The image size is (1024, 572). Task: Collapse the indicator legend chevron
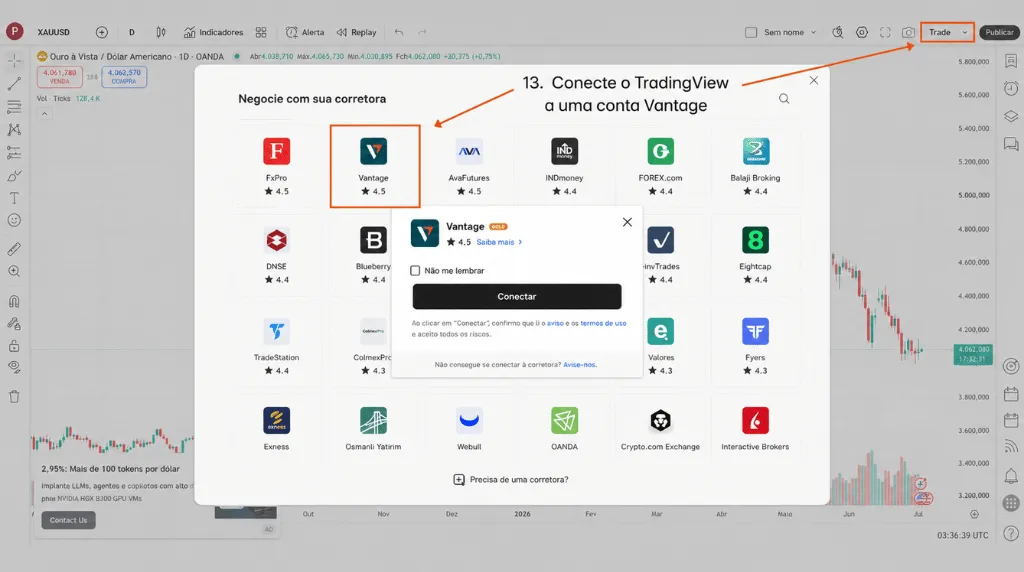coord(44,114)
